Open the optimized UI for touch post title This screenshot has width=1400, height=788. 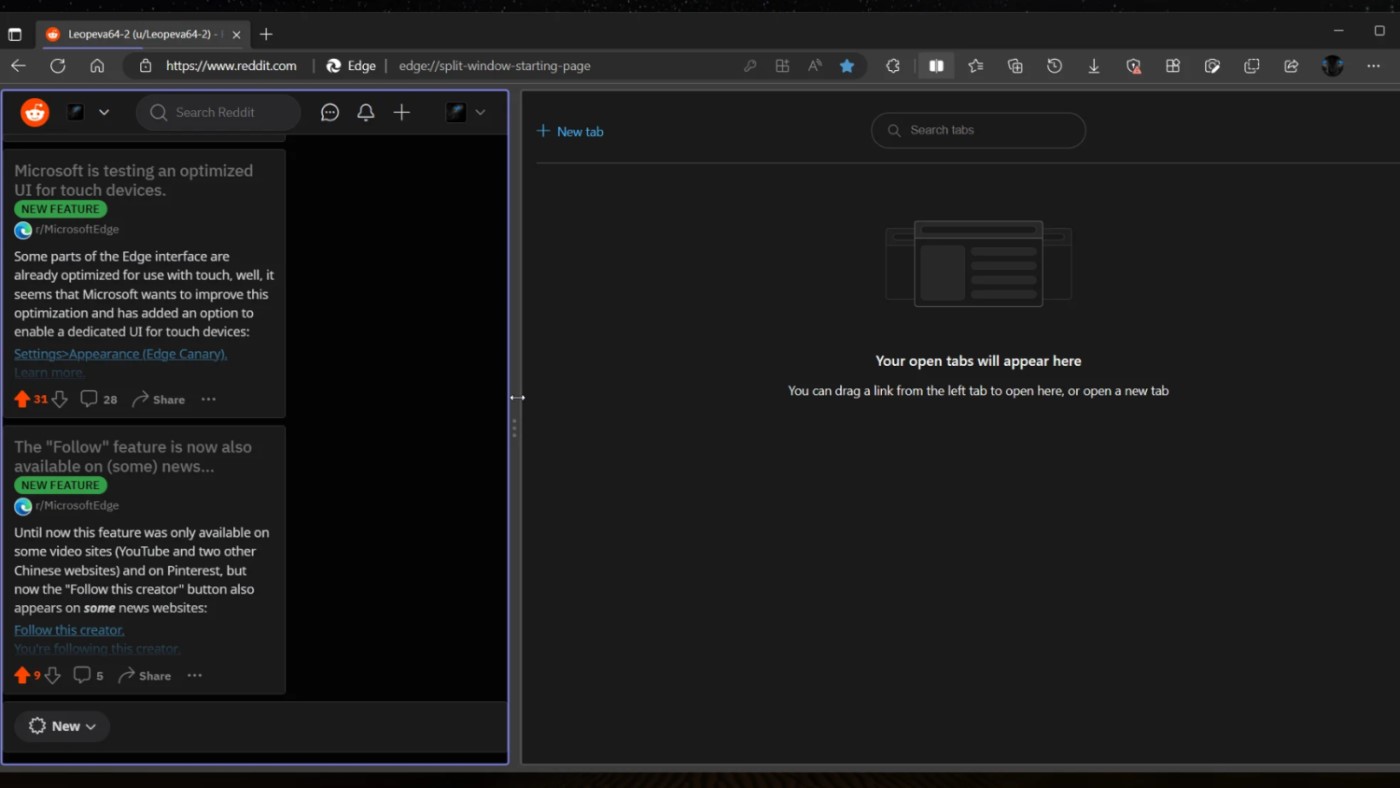[x=134, y=180]
